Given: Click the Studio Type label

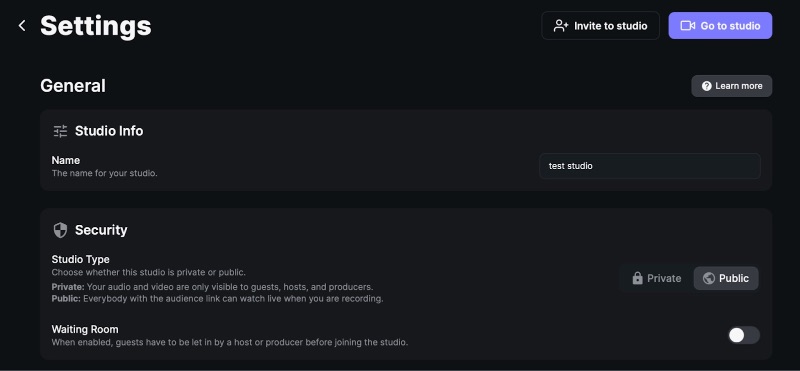Looking at the screenshot, I should coord(81,259).
